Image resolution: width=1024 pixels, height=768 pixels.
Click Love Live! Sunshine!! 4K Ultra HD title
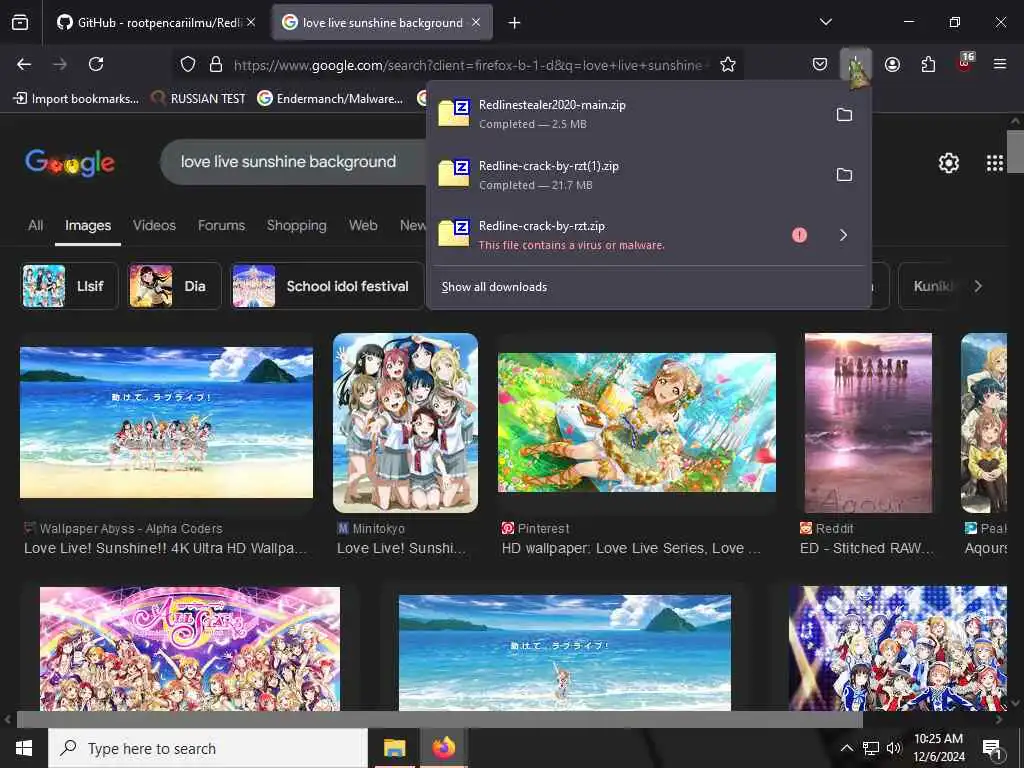point(165,549)
